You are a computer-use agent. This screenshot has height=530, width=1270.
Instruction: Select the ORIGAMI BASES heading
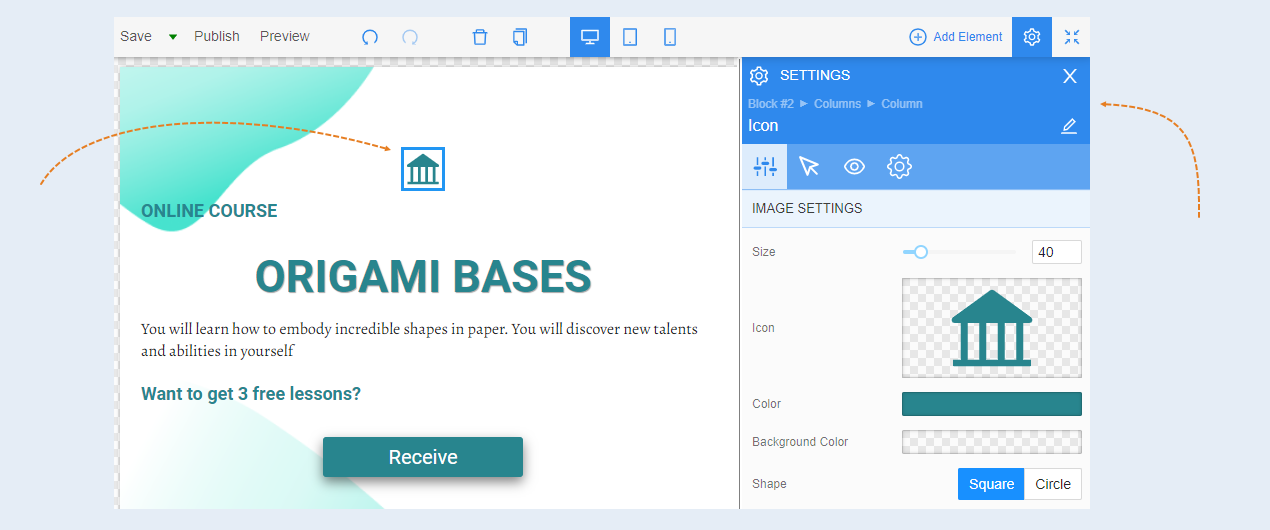point(423,277)
